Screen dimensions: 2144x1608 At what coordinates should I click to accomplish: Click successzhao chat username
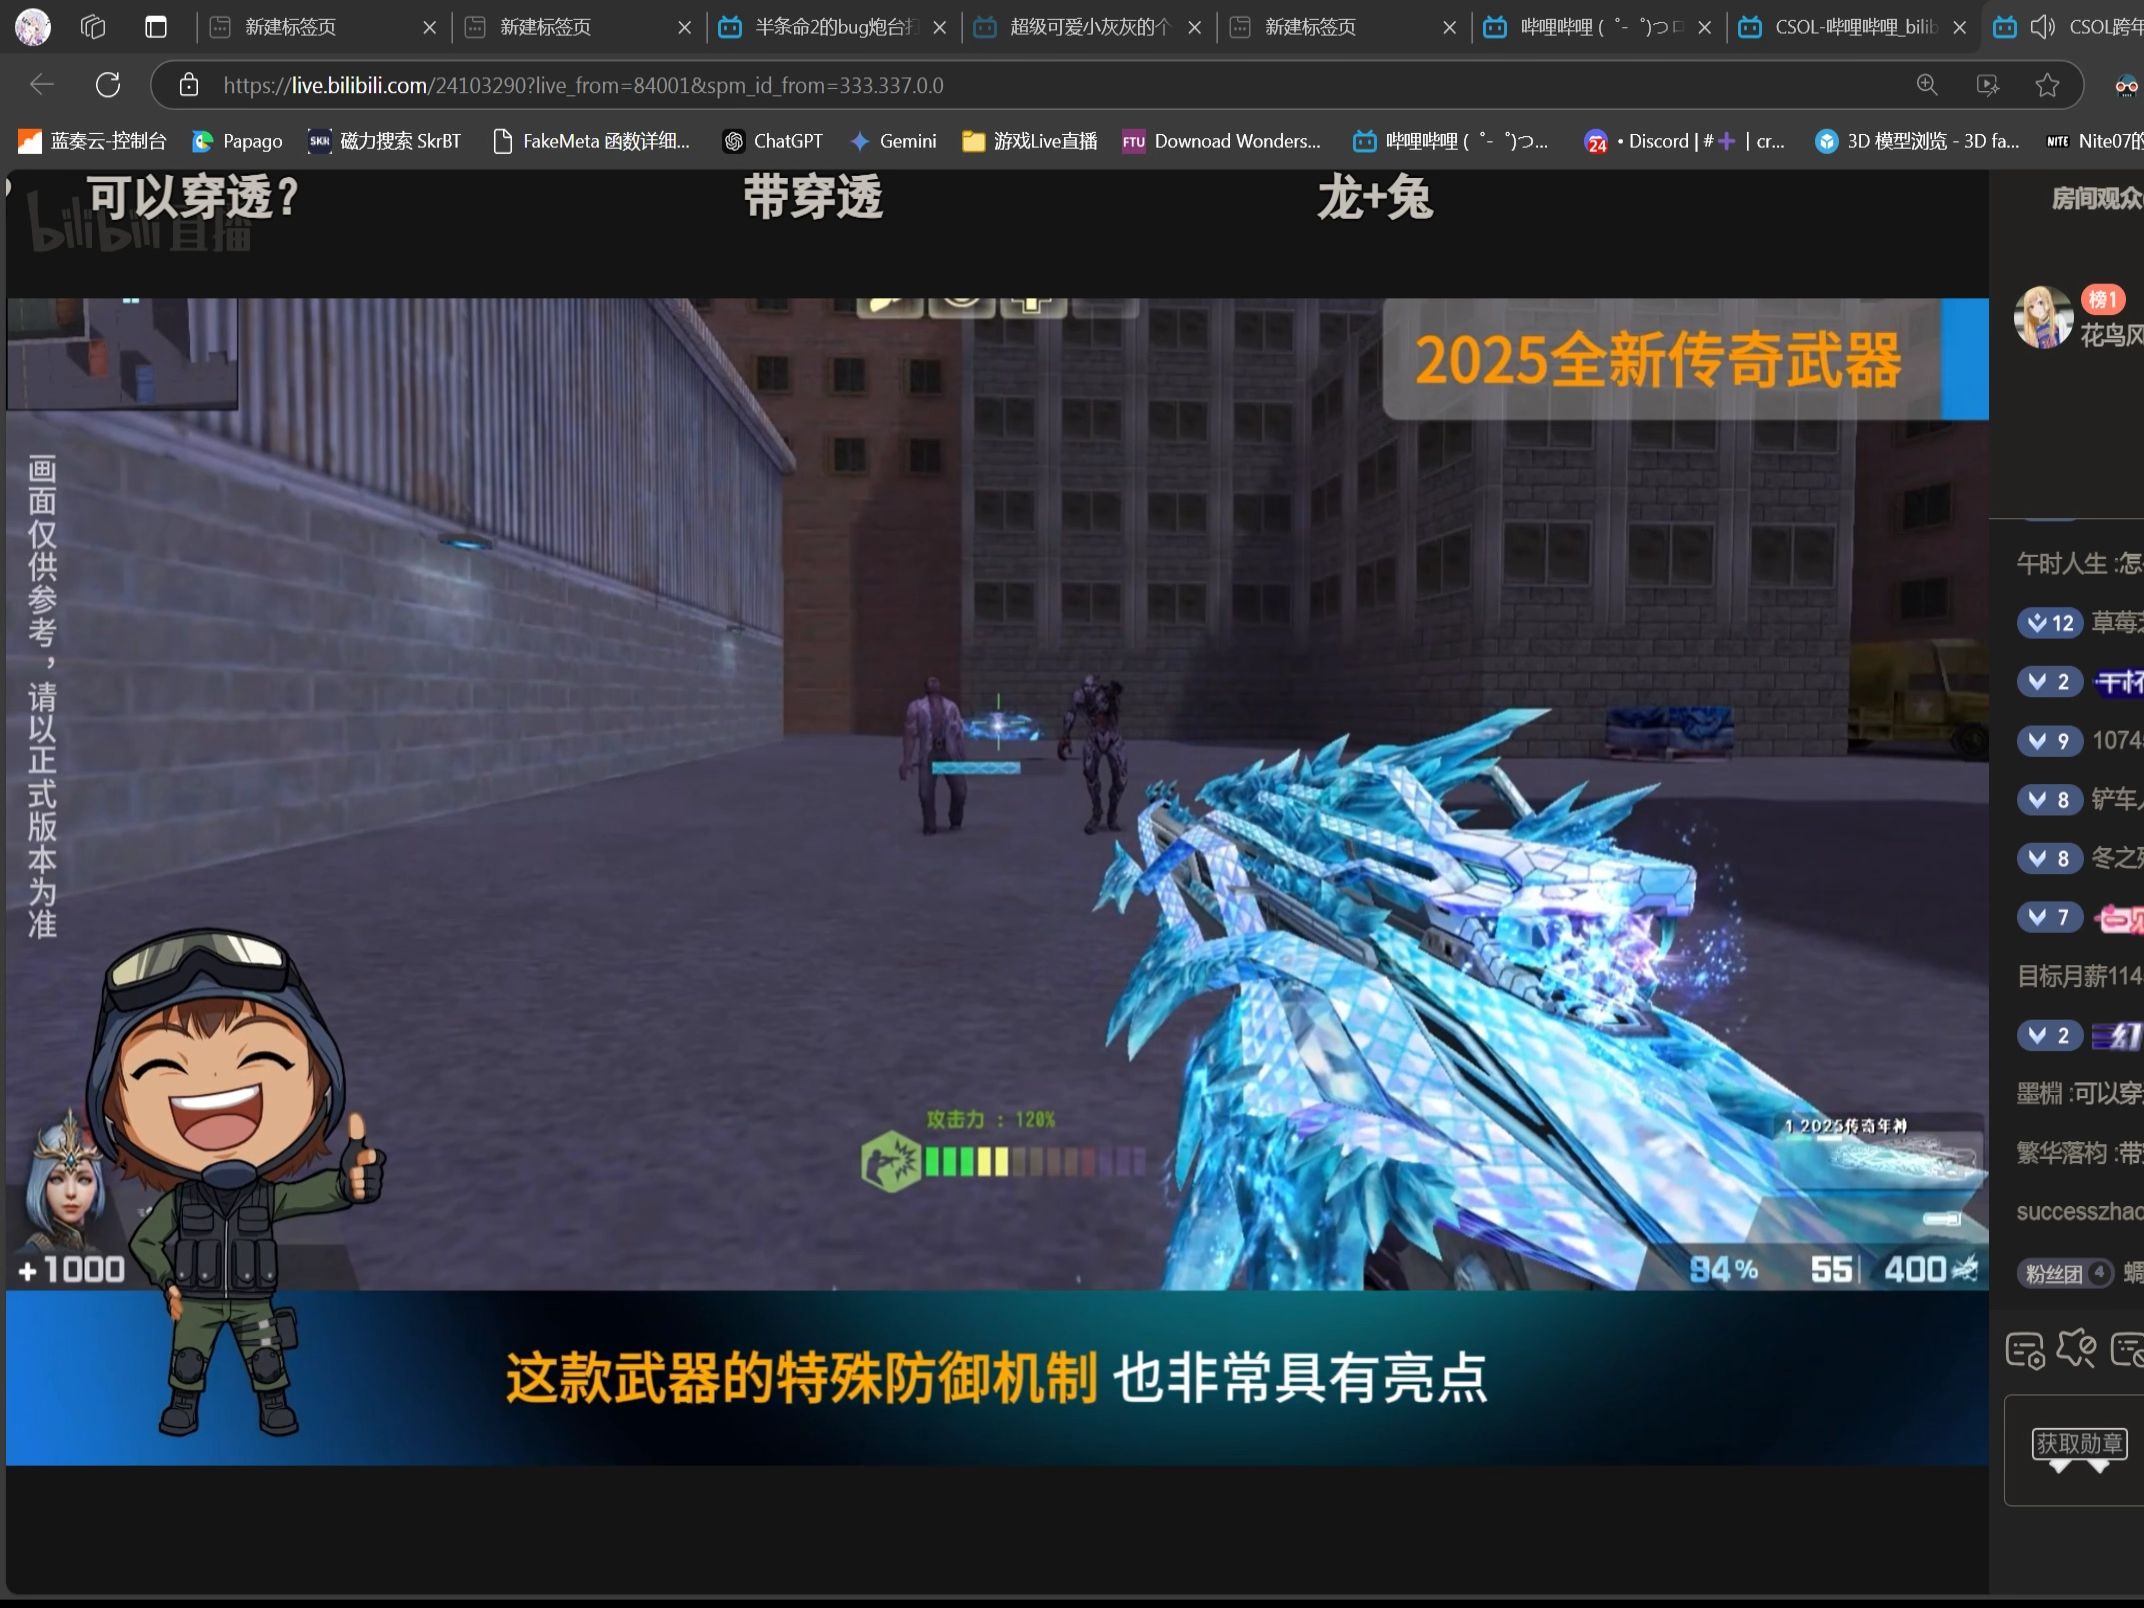coord(2080,1212)
